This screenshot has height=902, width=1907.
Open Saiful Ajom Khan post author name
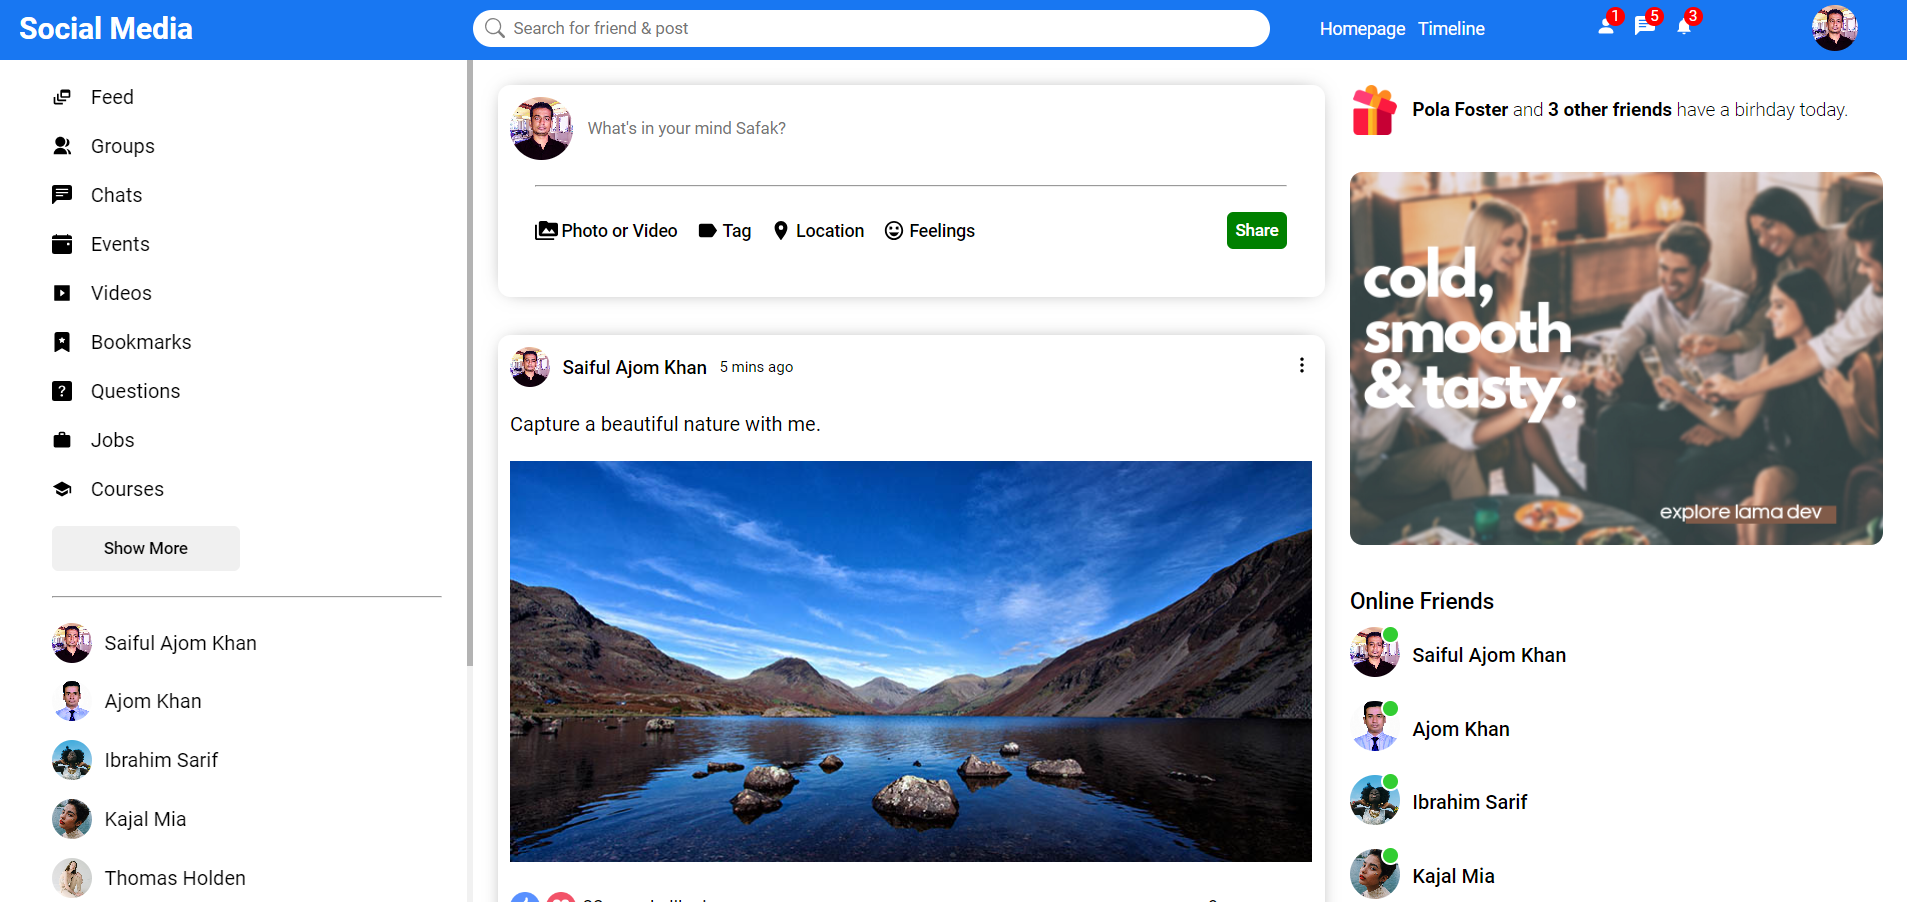[x=634, y=368]
